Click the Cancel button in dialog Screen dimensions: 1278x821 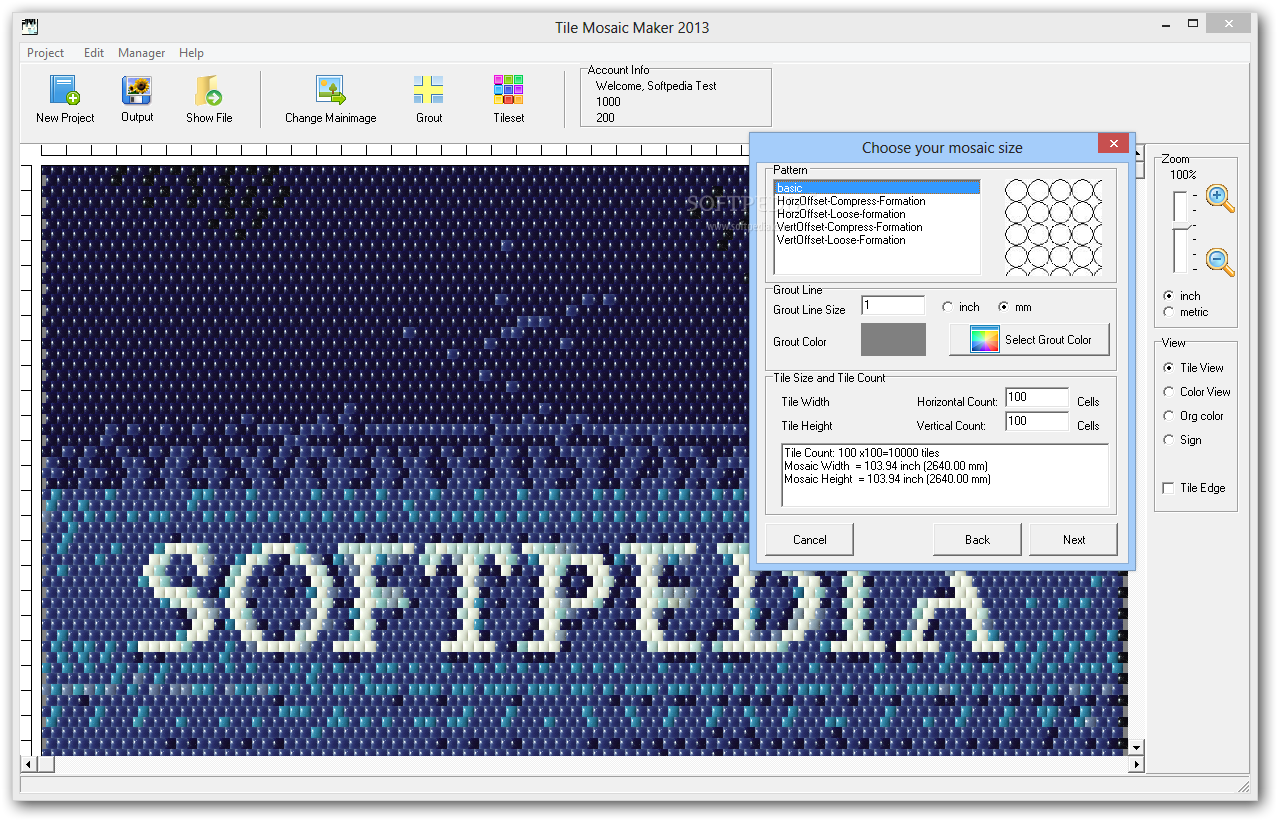(x=809, y=539)
